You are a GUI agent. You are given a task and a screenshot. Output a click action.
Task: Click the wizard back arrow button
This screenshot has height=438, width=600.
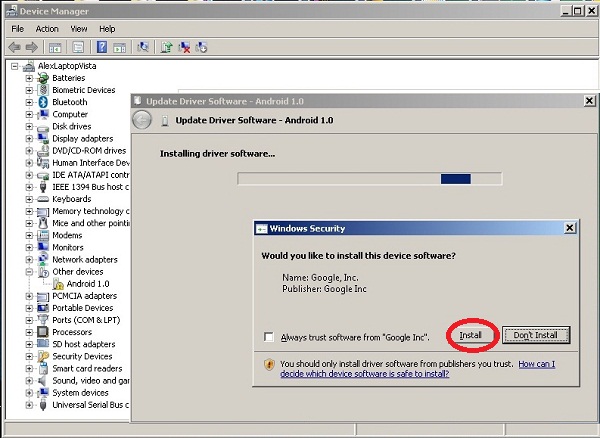click(x=142, y=120)
